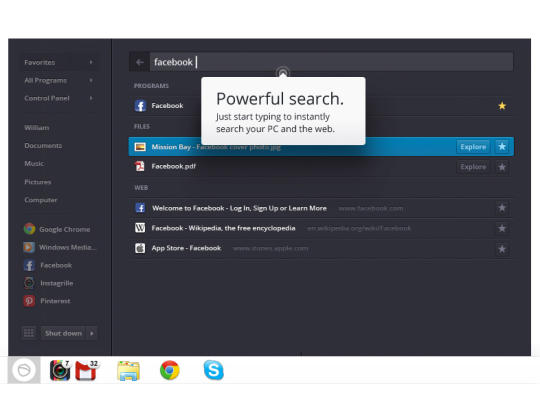Star the Wikipedia web result

[502, 228]
